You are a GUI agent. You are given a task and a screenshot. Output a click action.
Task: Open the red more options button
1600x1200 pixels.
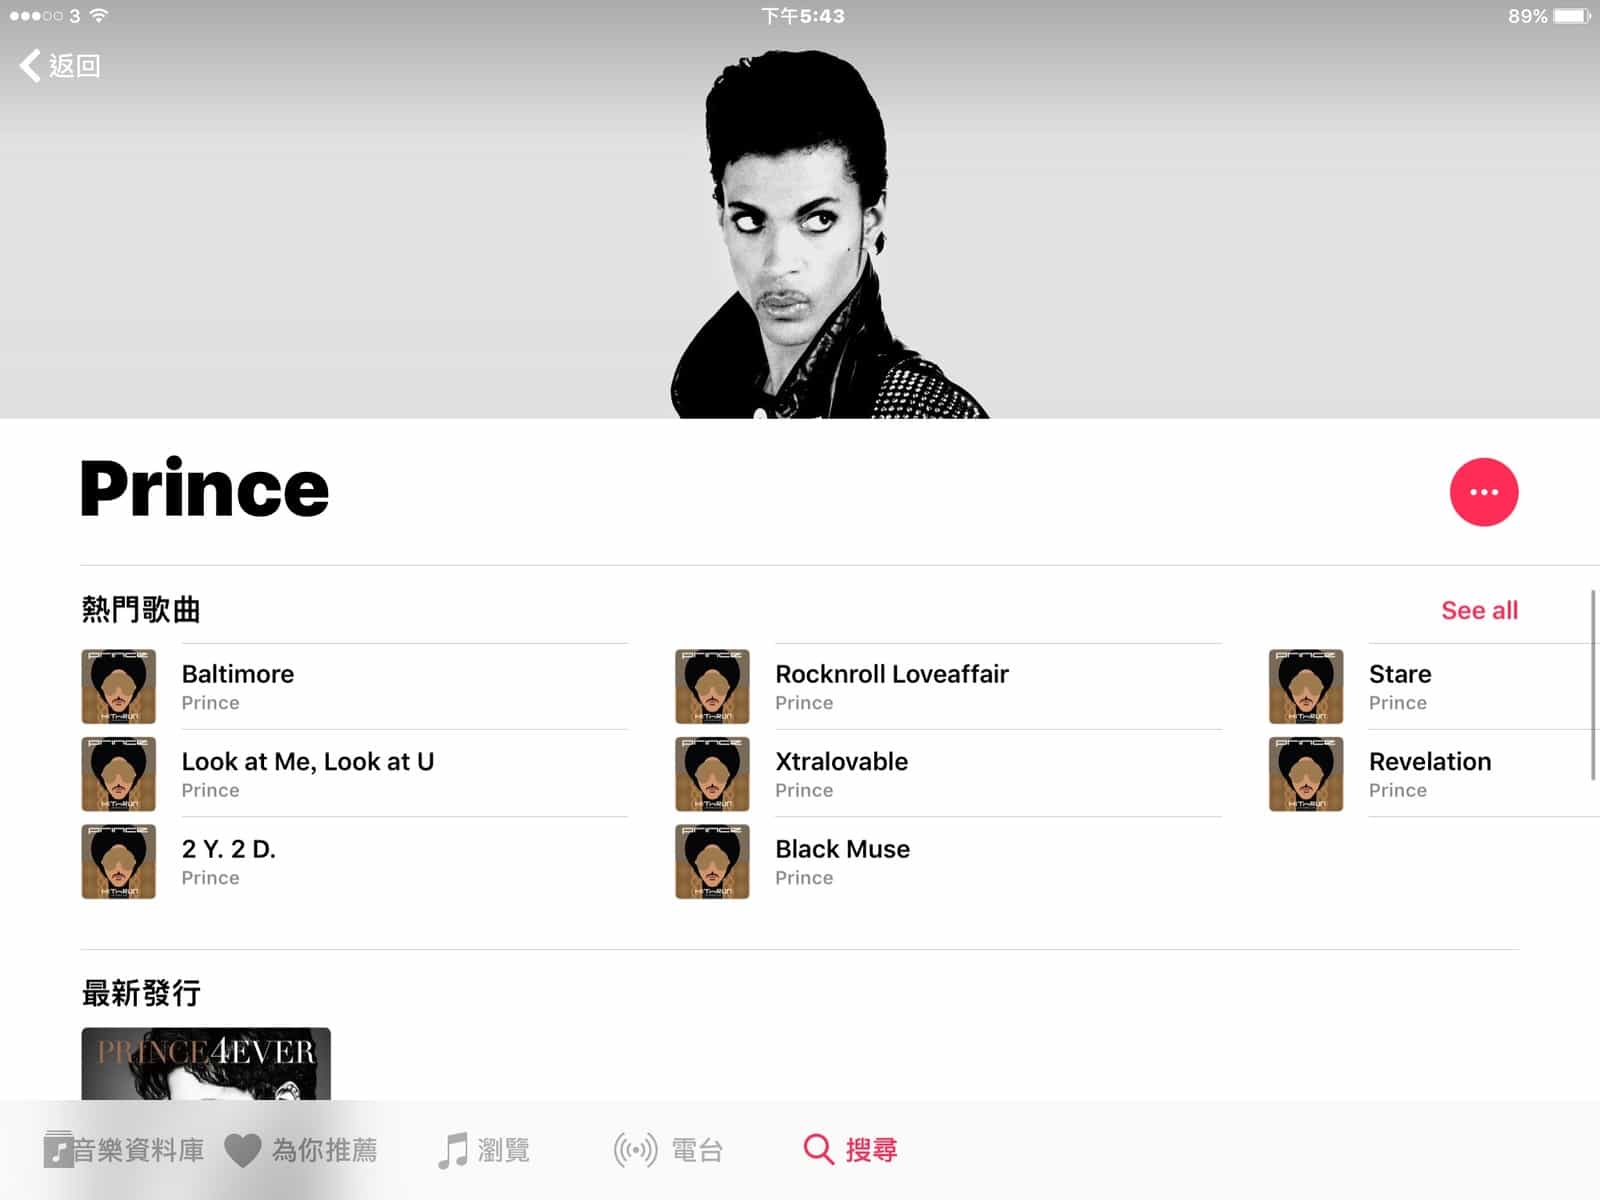pos(1483,492)
